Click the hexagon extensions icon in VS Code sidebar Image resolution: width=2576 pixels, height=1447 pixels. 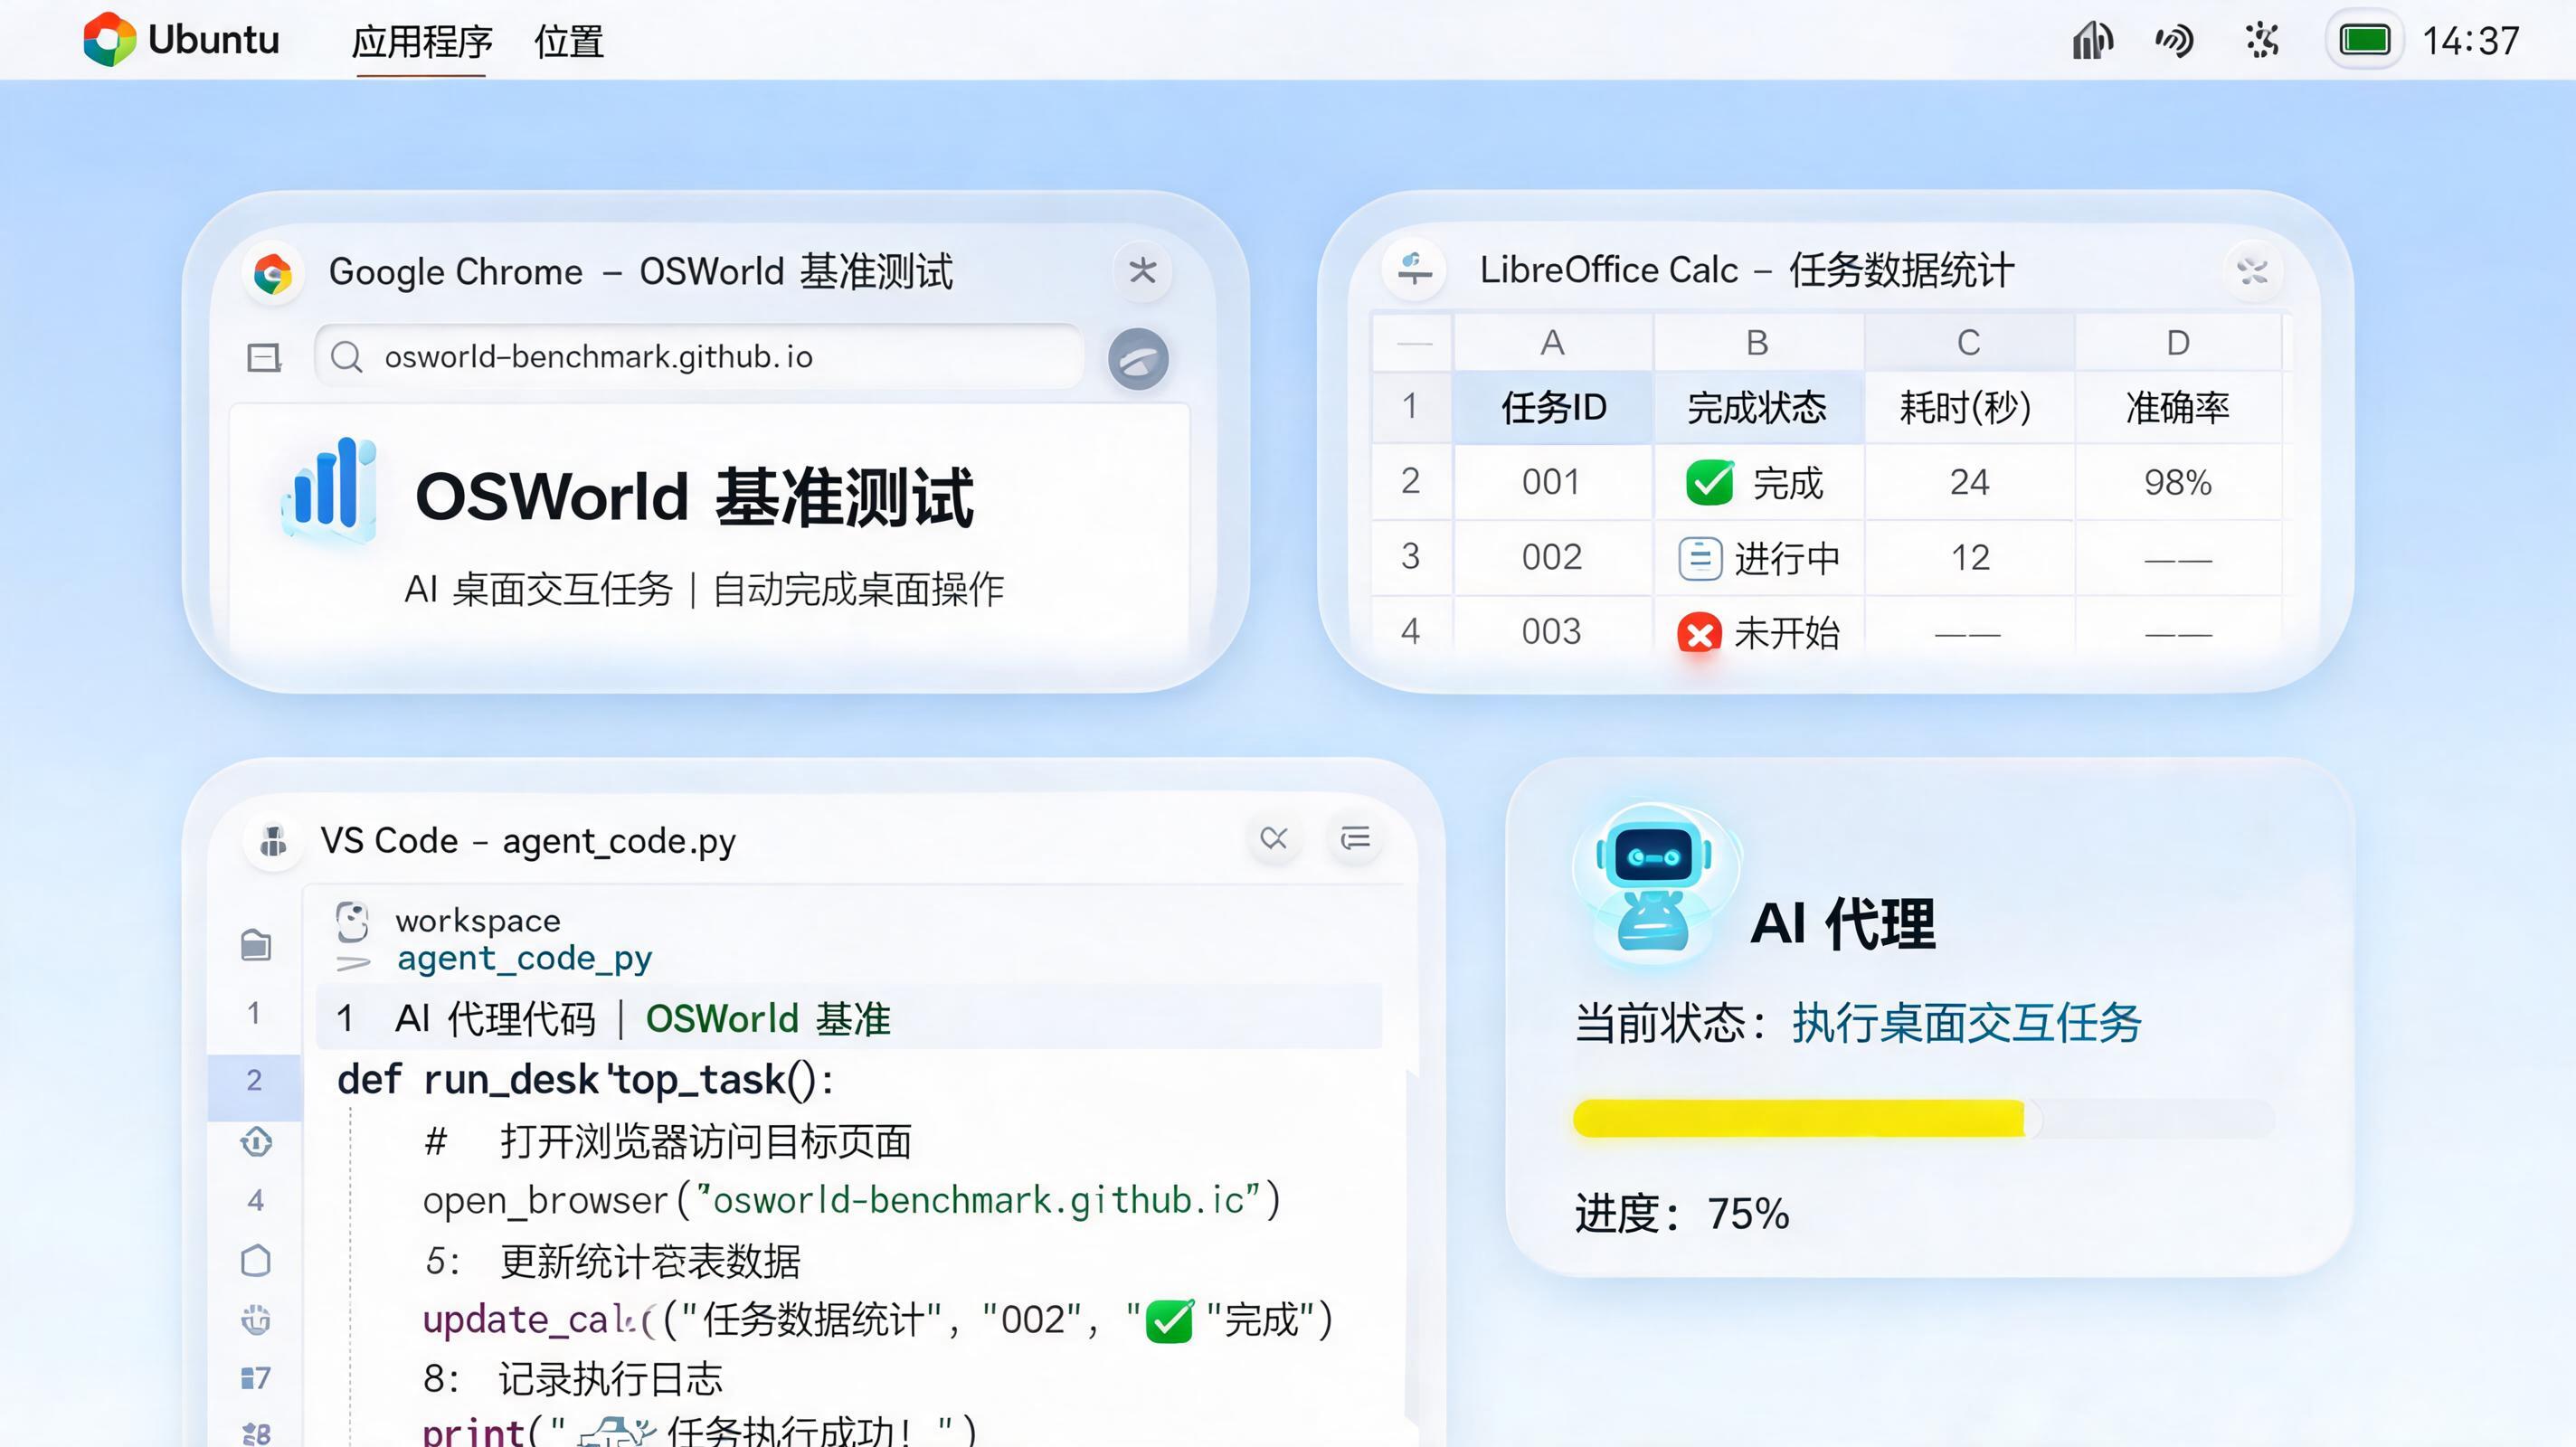pos(256,1260)
